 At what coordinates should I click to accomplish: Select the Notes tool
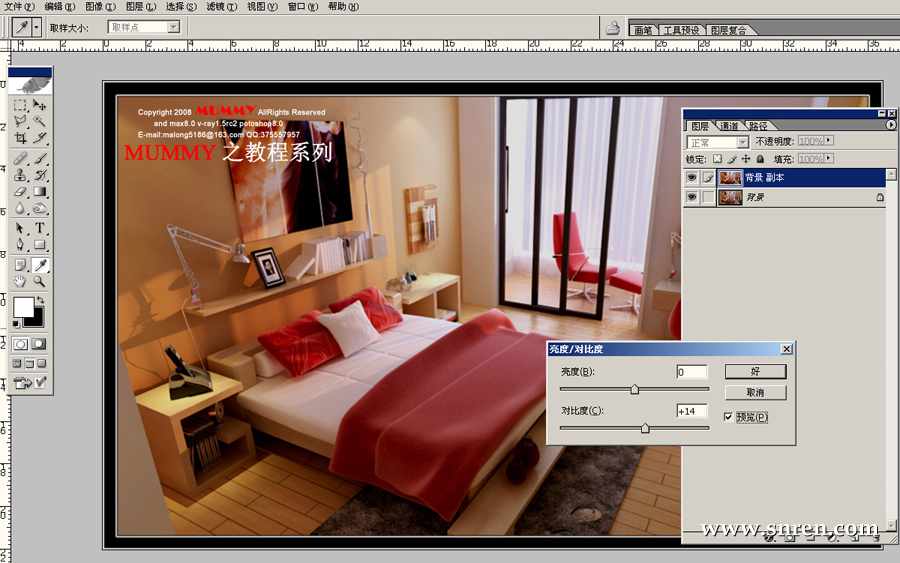pos(21,265)
